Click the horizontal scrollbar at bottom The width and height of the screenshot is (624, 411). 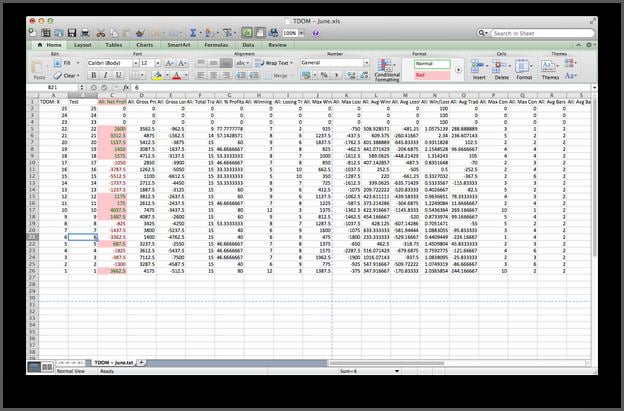pos(386,363)
